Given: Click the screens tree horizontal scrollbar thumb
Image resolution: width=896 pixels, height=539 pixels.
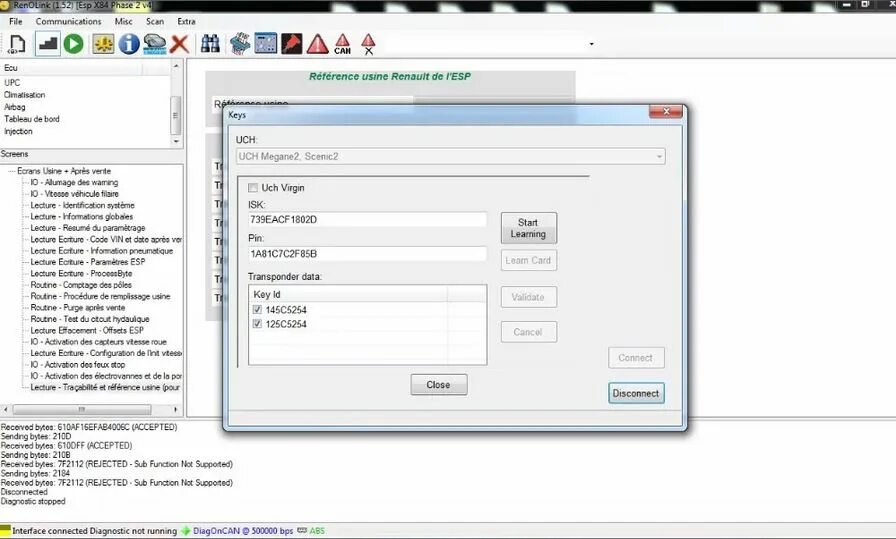Looking at the screenshot, I should [82, 409].
